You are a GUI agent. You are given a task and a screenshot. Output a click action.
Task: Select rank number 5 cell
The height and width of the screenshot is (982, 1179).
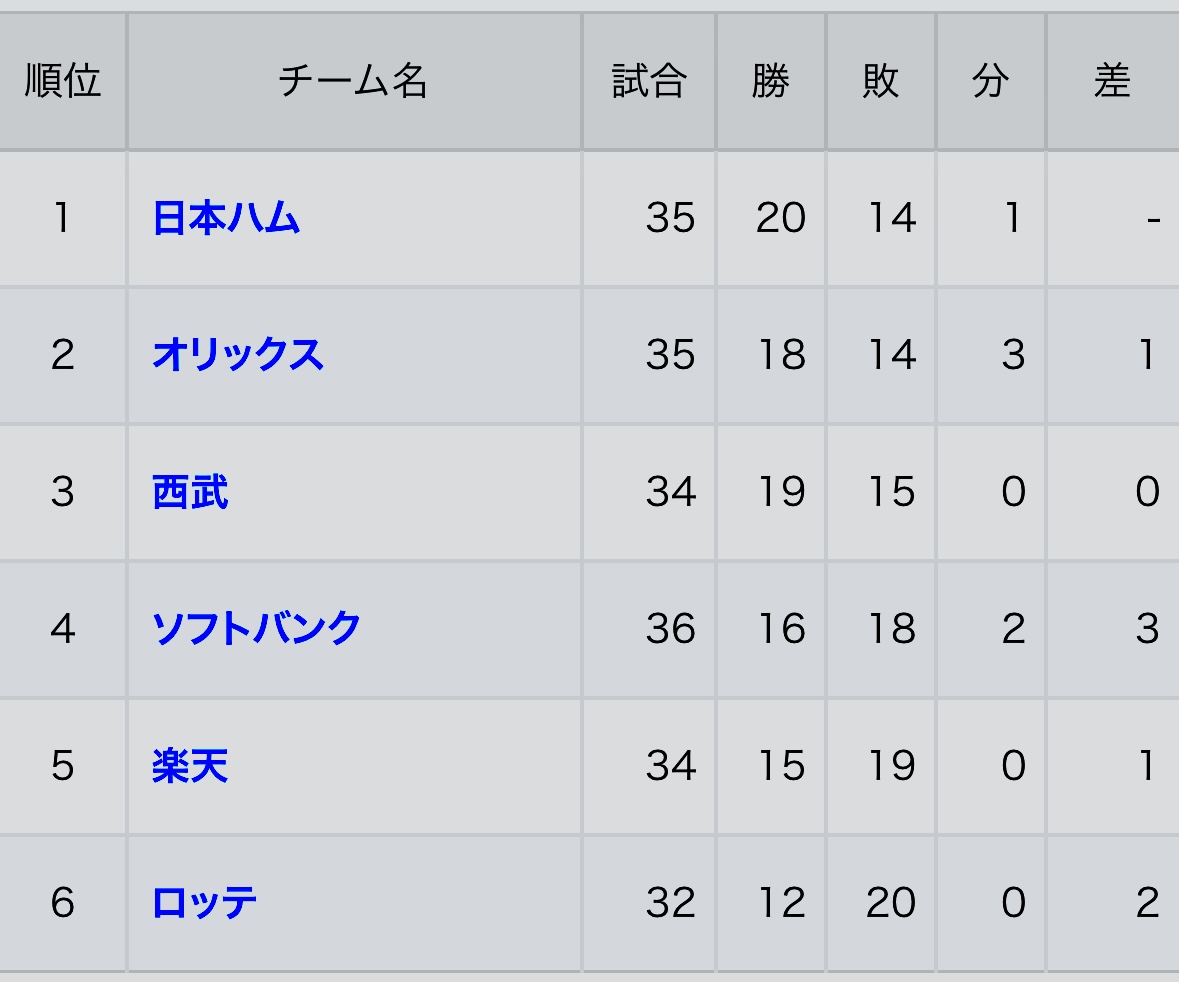point(62,766)
